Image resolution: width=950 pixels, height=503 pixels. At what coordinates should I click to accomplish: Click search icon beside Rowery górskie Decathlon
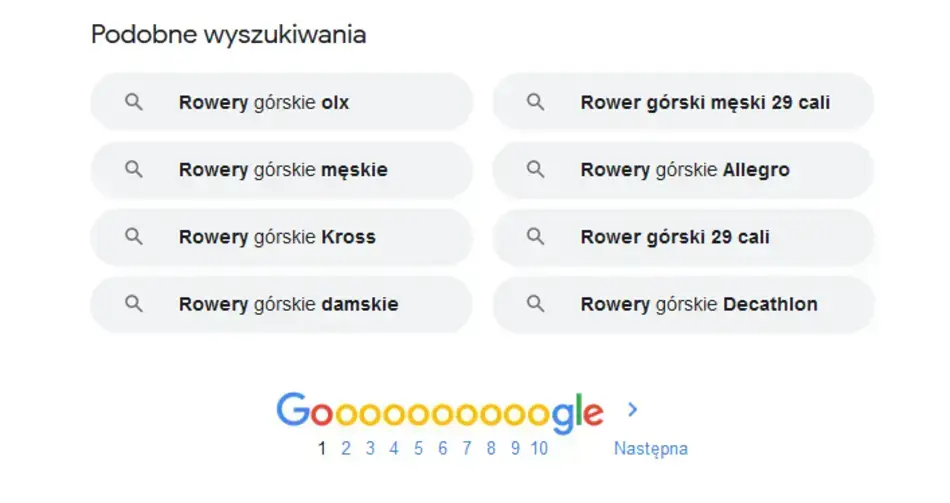pyautogui.click(x=536, y=304)
